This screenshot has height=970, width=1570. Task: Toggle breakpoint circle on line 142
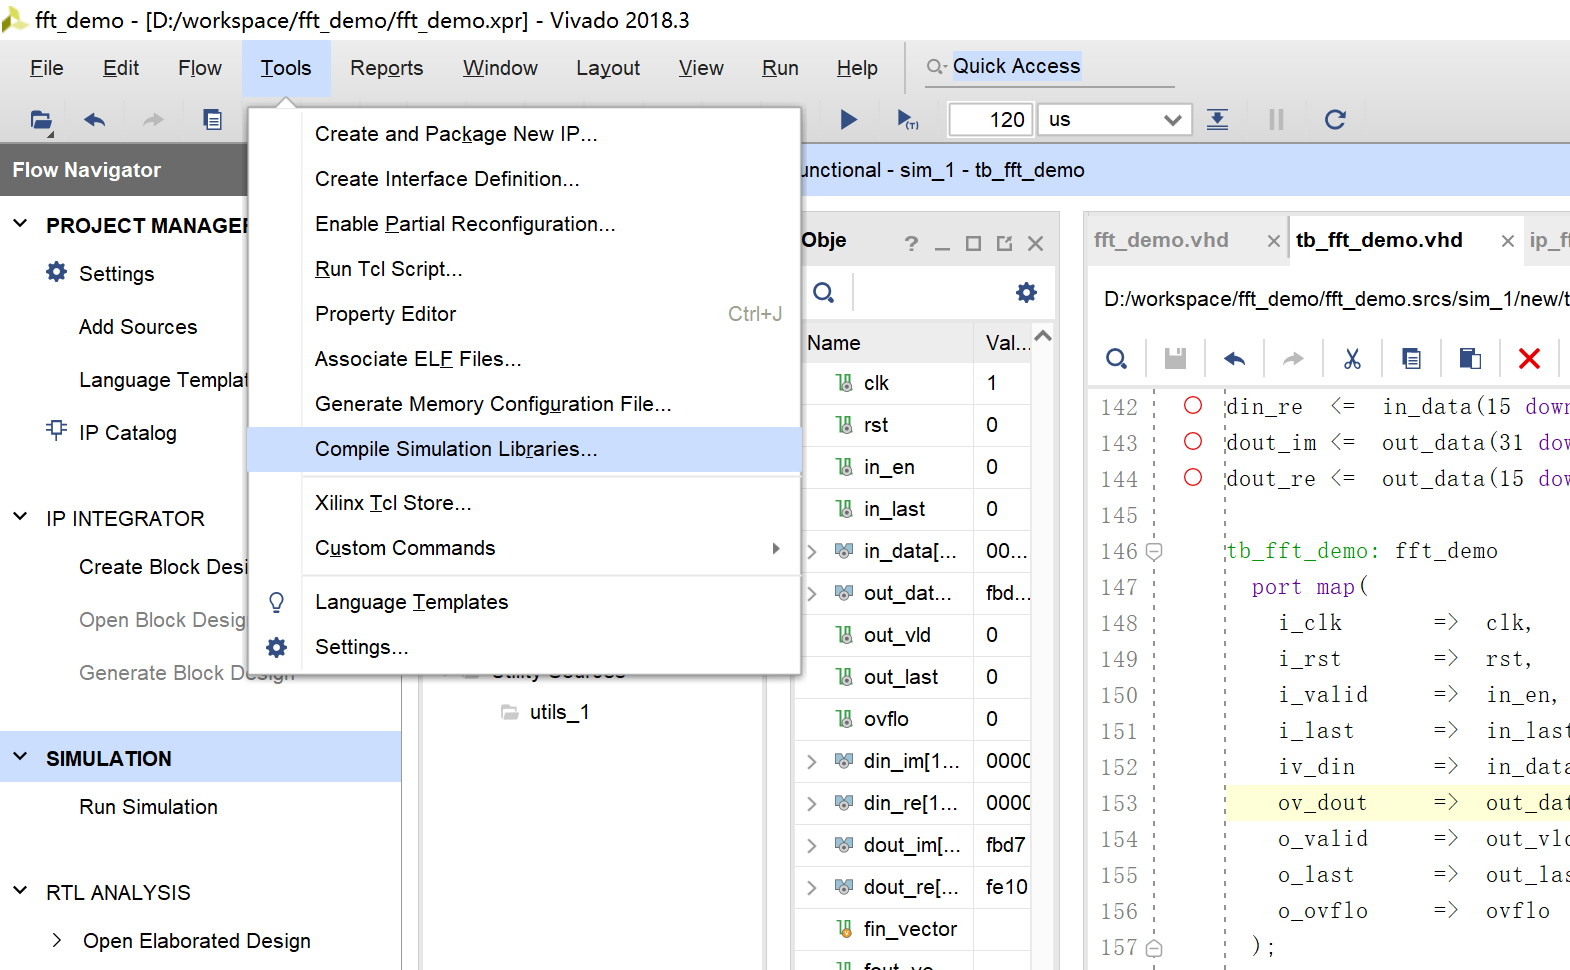click(x=1193, y=405)
